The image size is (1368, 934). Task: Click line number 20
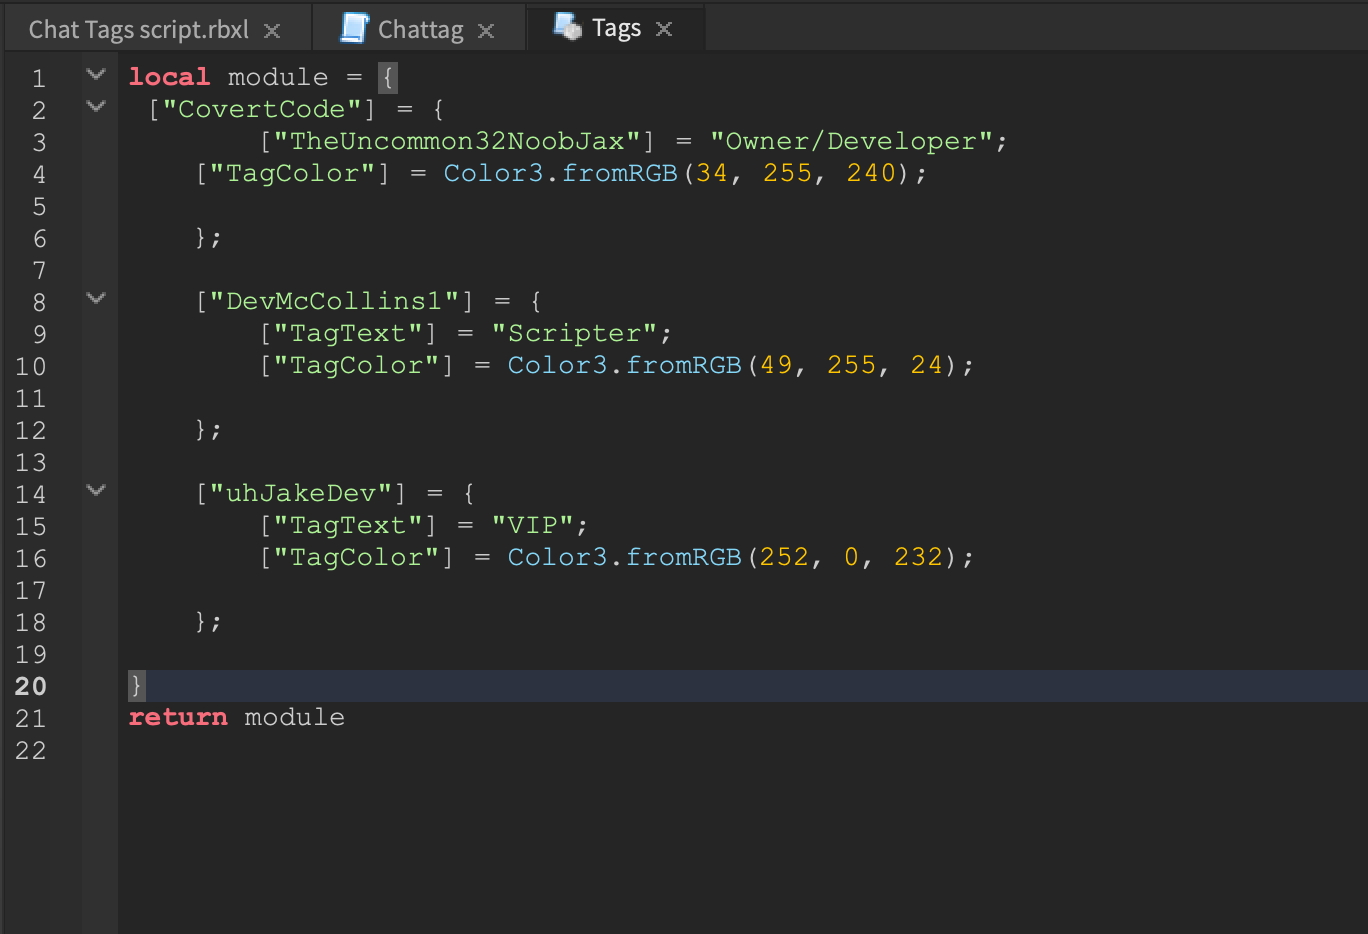click(31, 686)
